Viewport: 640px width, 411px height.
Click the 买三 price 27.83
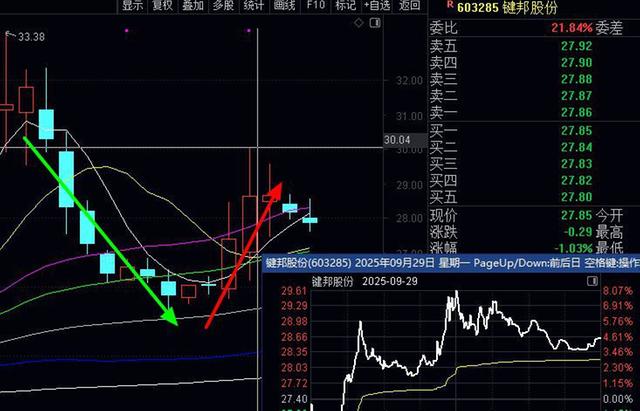coord(576,164)
